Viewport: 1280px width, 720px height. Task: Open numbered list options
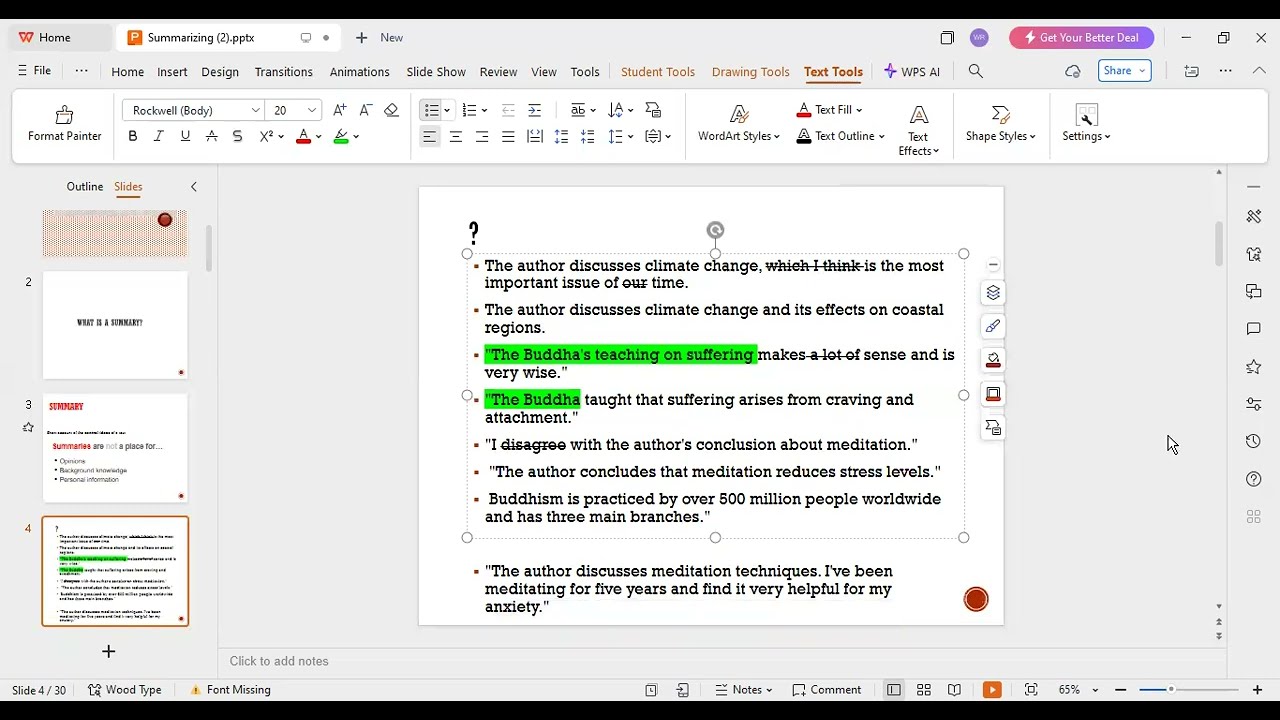pyautogui.click(x=484, y=110)
